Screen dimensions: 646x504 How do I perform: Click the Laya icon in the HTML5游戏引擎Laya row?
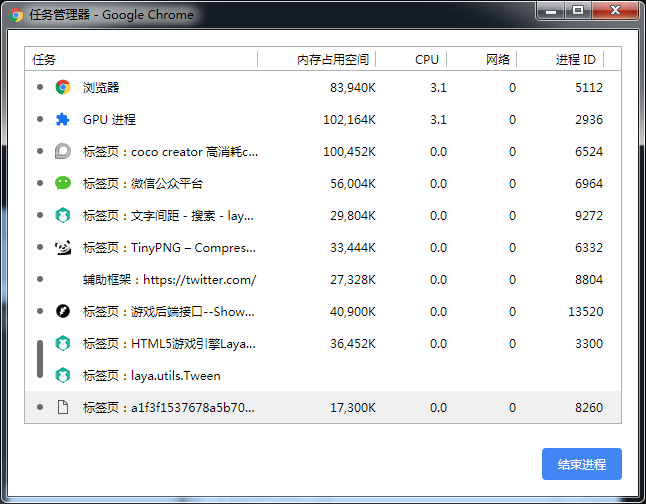point(63,343)
